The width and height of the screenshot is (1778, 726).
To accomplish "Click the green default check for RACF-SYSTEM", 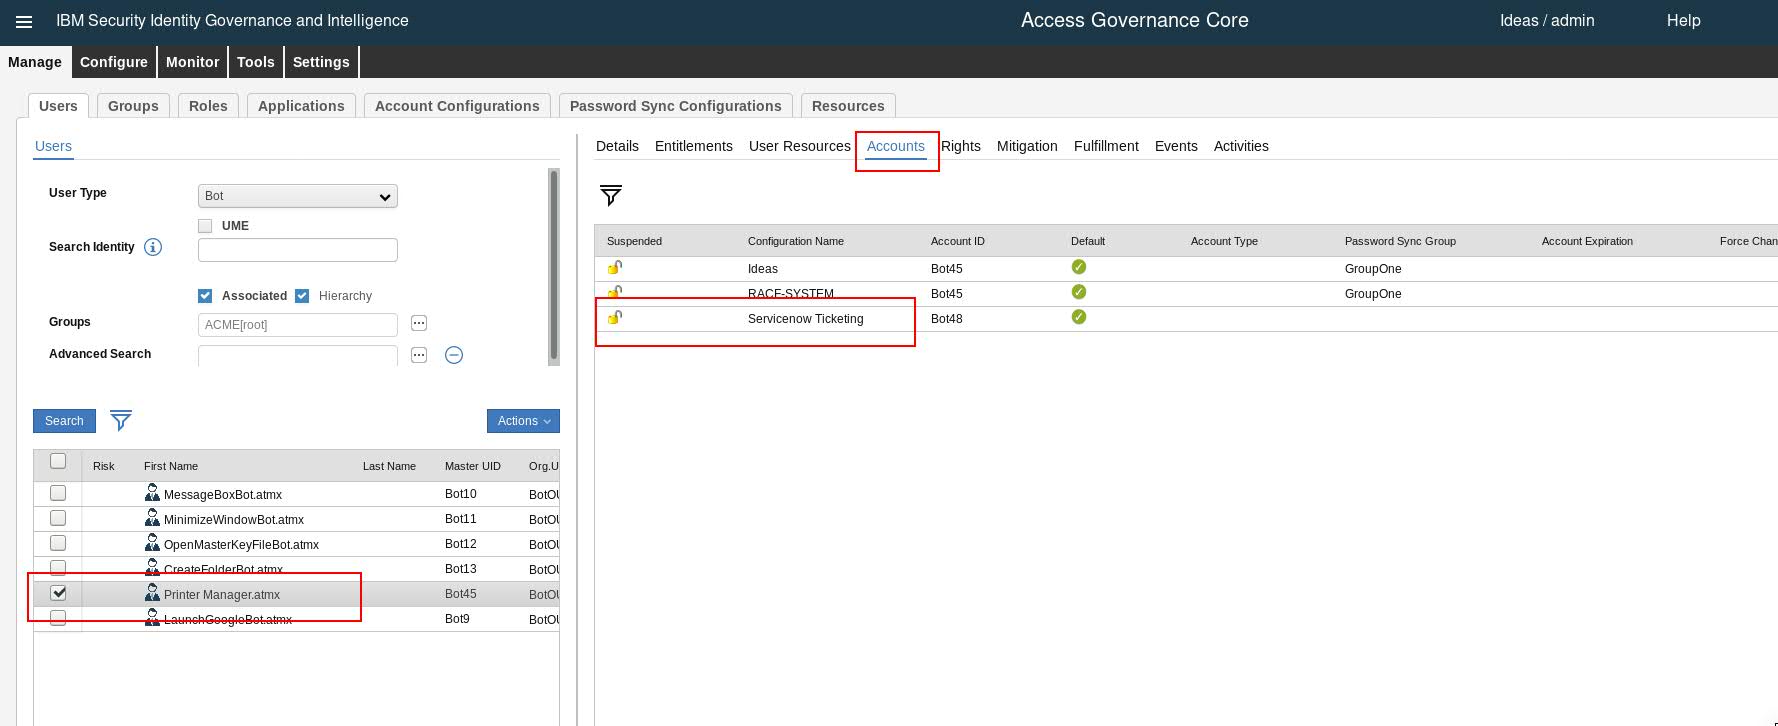I will [x=1078, y=292].
